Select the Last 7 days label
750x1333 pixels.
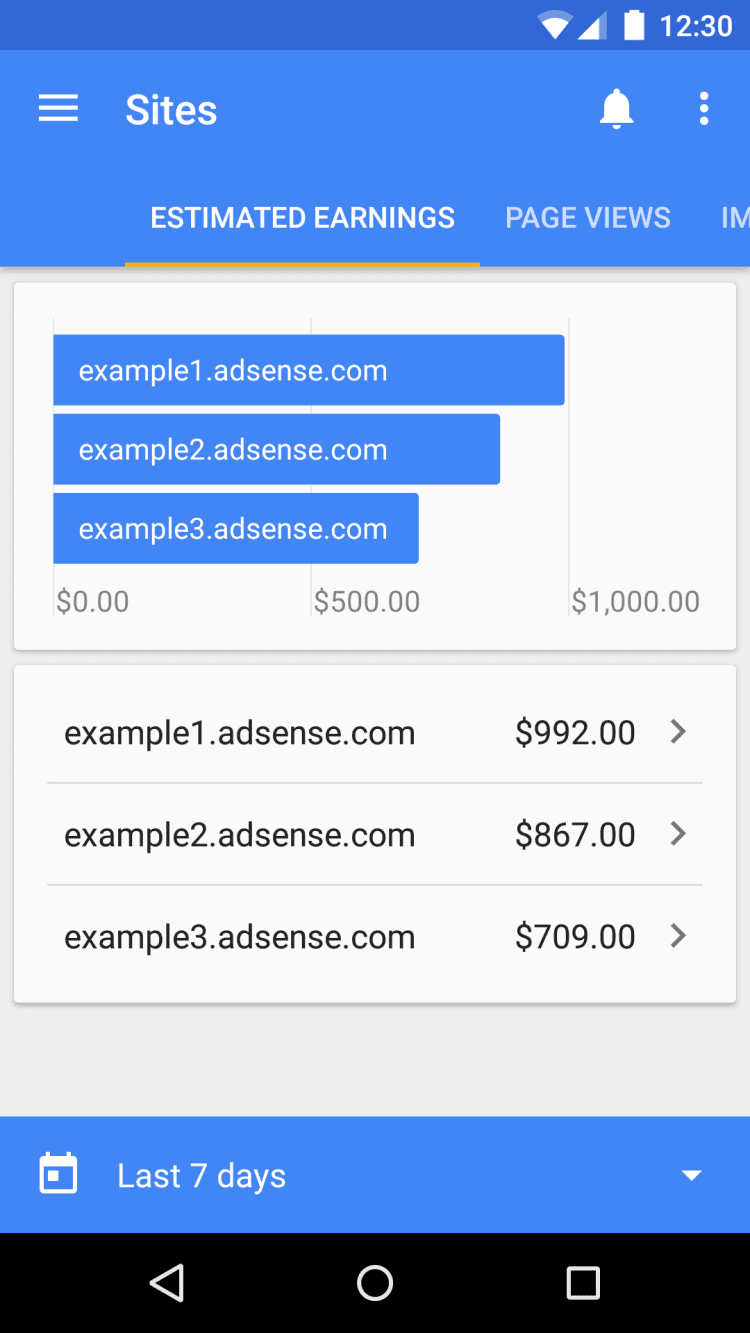coord(201,1175)
